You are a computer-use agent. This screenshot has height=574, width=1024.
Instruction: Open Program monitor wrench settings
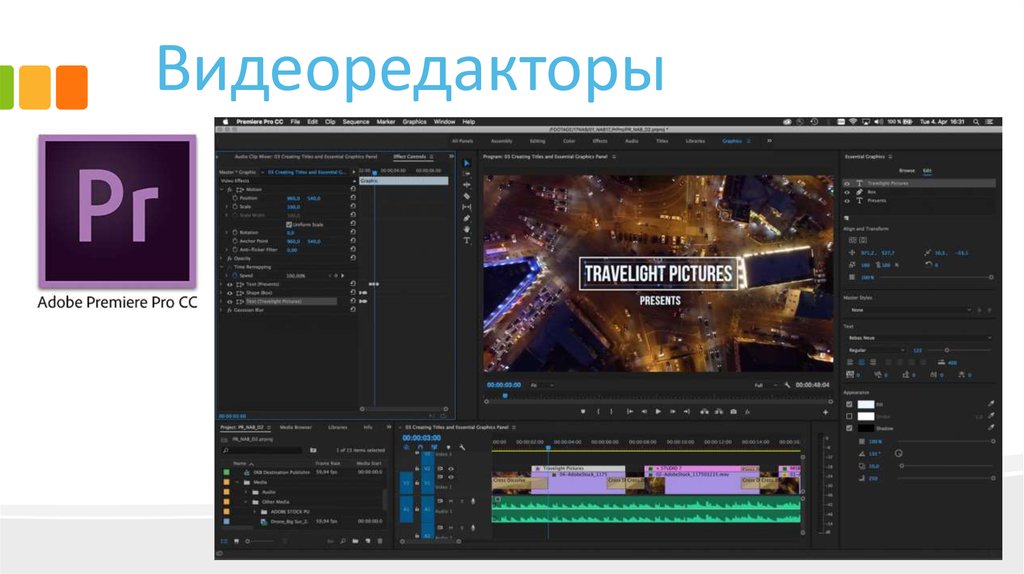click(x=787, y=384)
